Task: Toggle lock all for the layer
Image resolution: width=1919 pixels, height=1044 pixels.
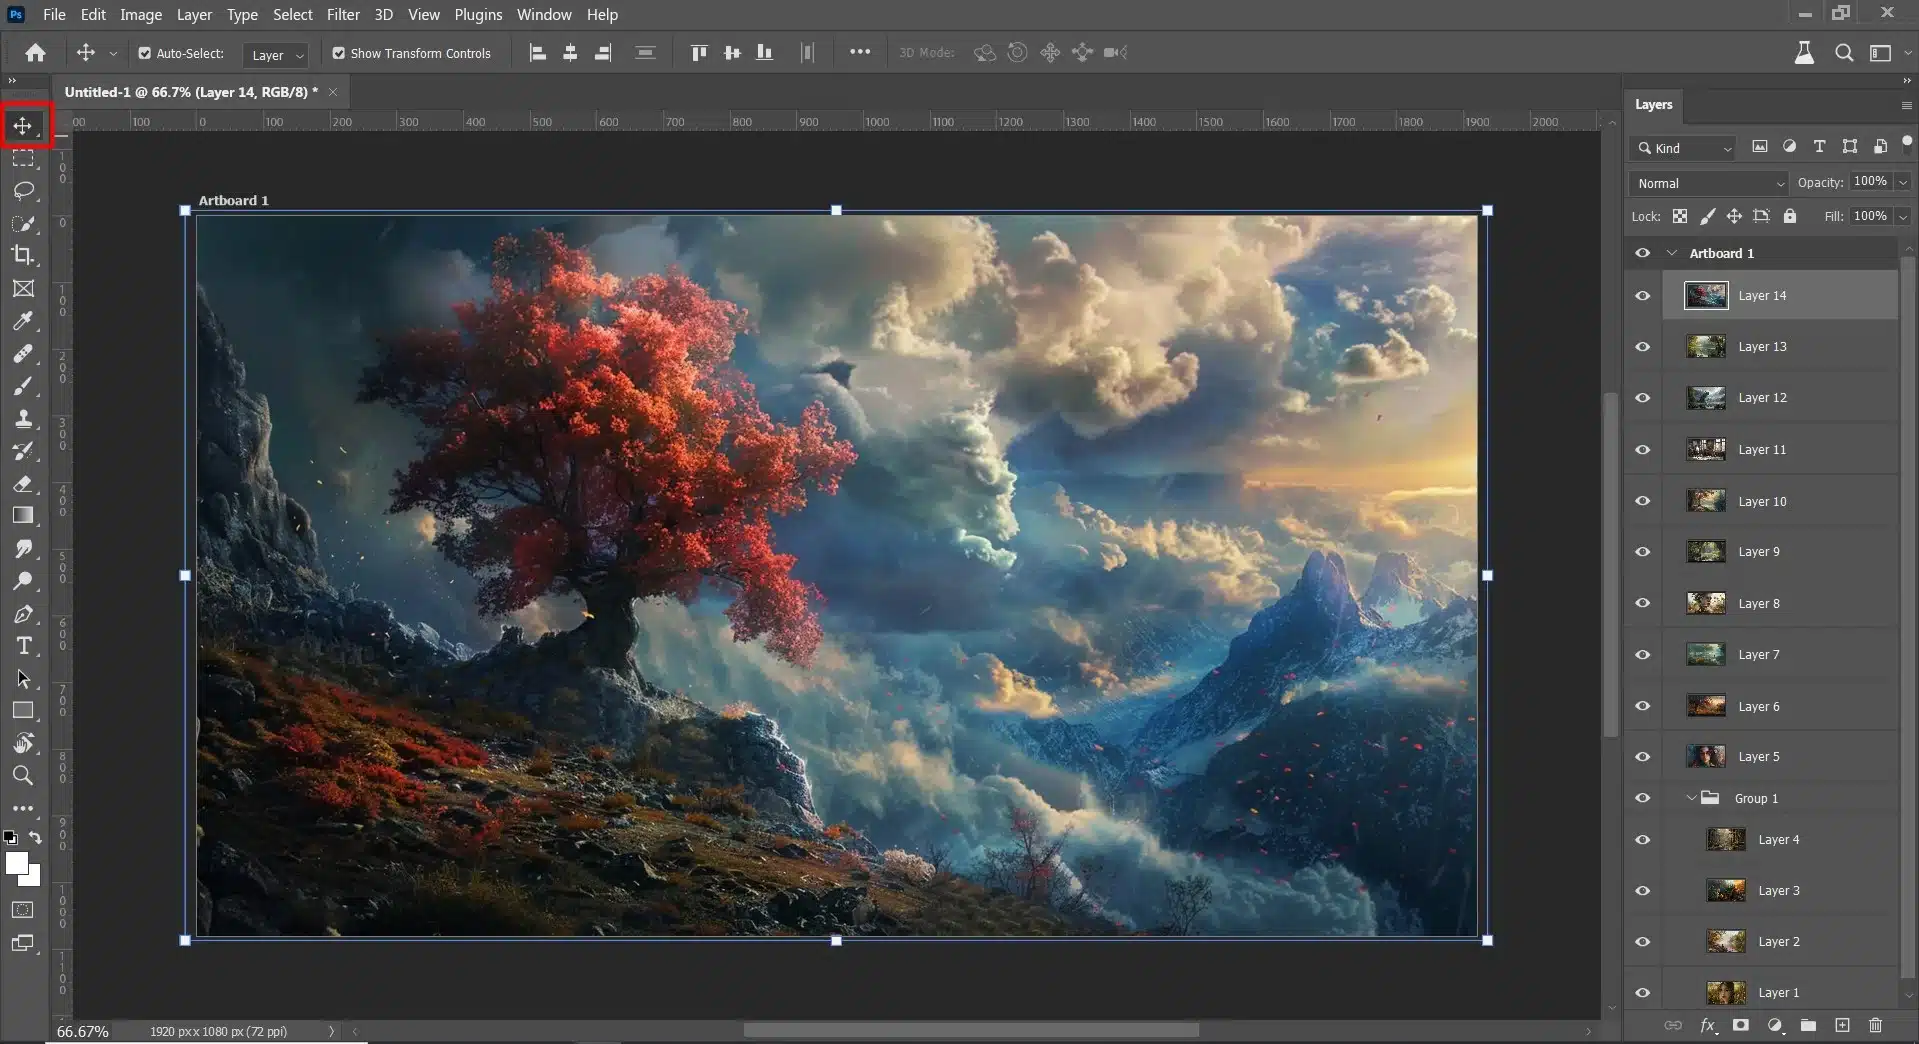Action: [x=1790, y=216]
